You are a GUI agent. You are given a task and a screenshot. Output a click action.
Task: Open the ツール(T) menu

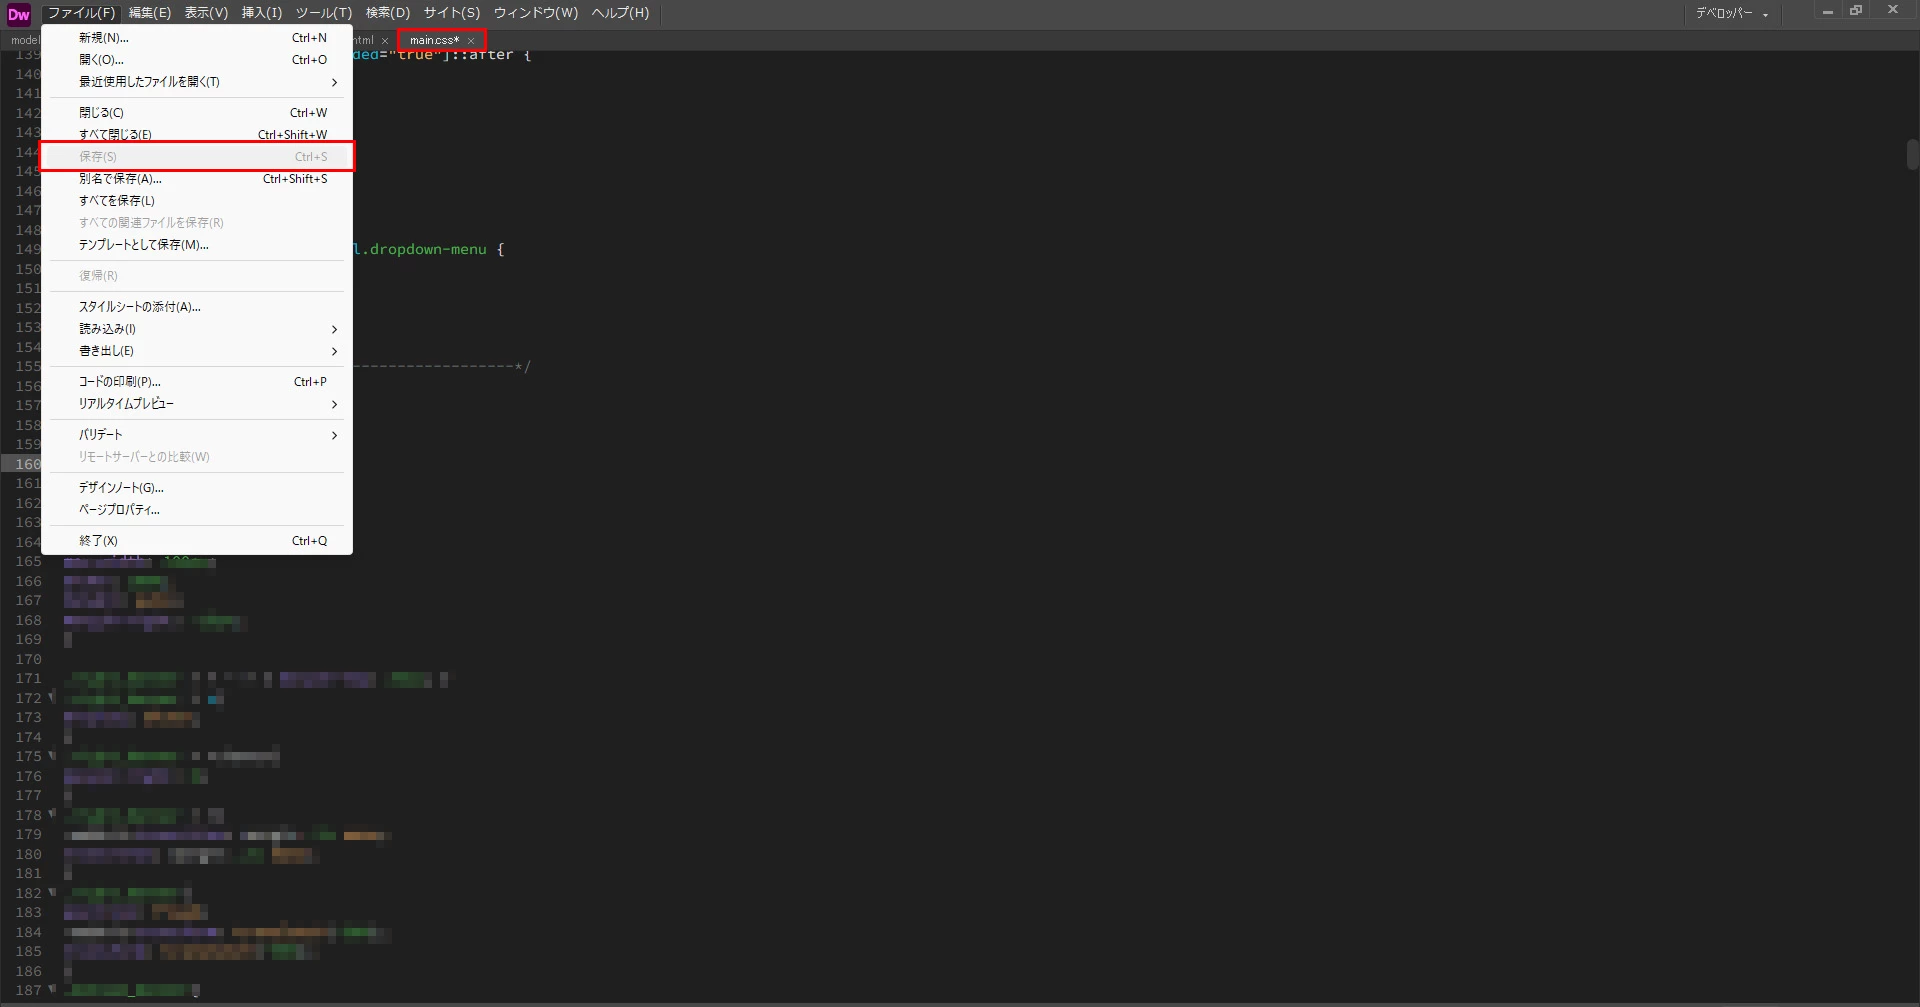324,13
